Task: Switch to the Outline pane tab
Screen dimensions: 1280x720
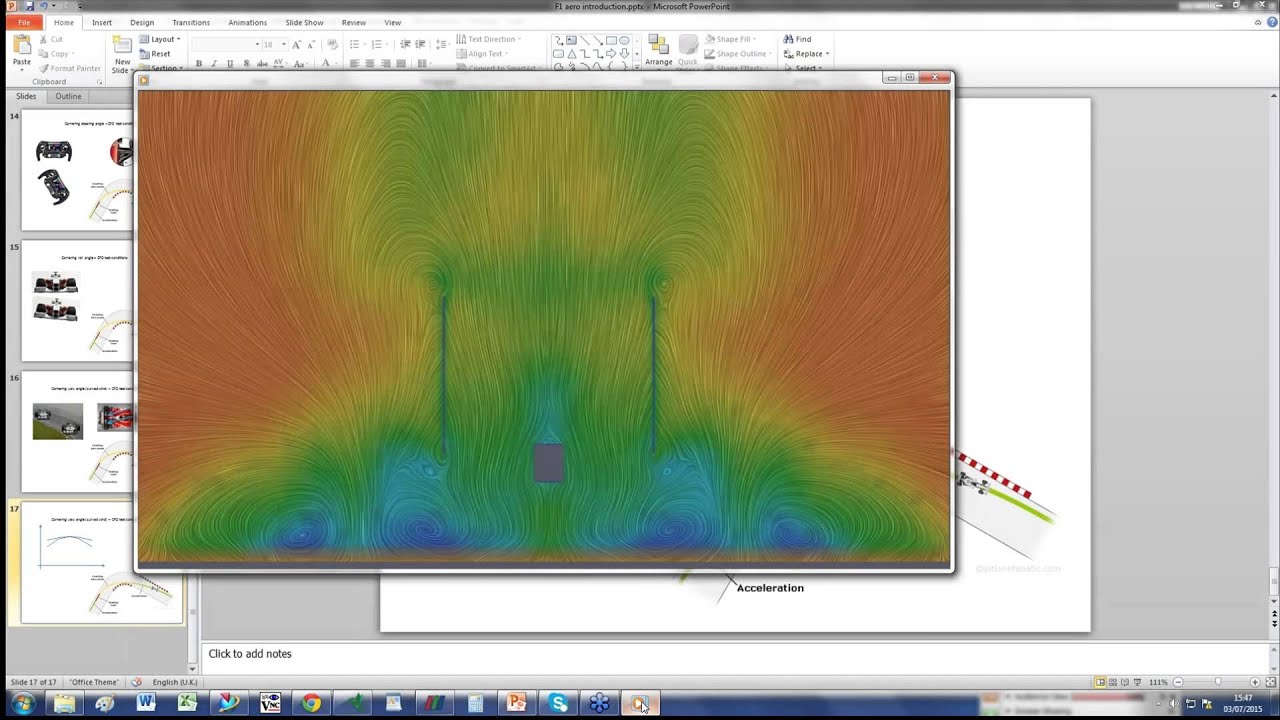Action: coord(68,96)
